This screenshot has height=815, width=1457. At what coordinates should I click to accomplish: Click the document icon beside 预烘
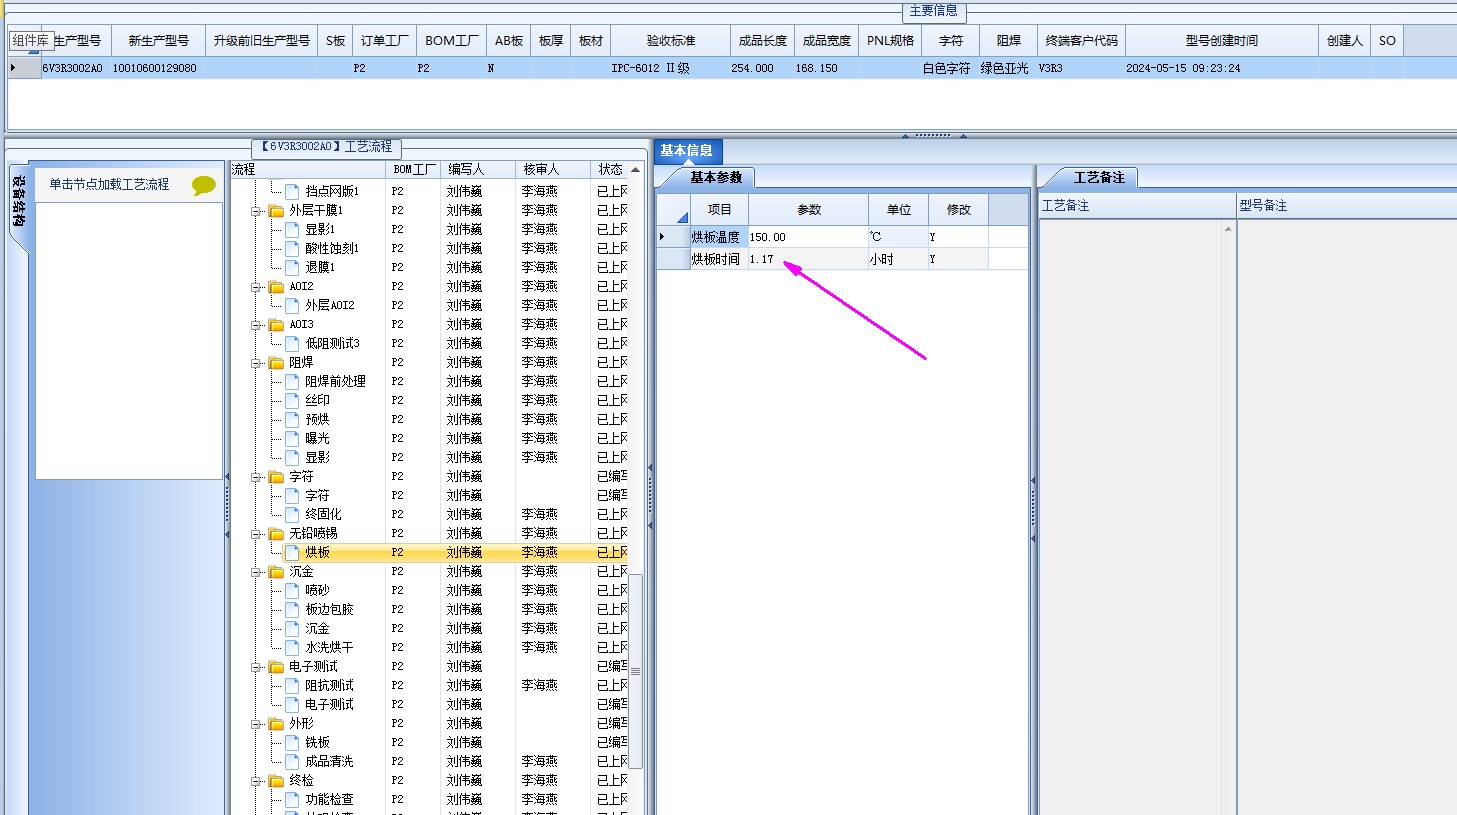[292, 419]
